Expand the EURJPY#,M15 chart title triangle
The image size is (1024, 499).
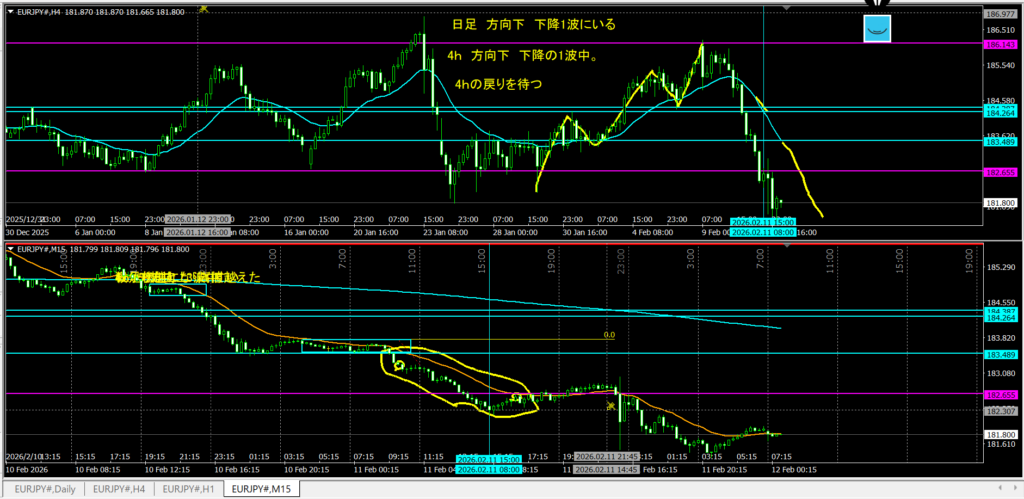coord(10,248)
